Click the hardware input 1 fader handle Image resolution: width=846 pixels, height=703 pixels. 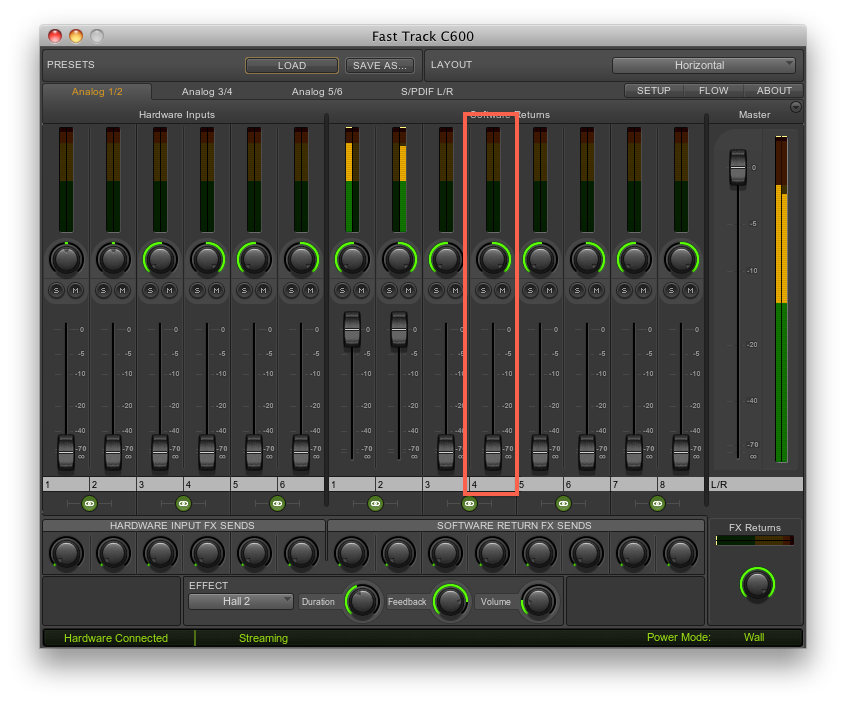point(66,452)
